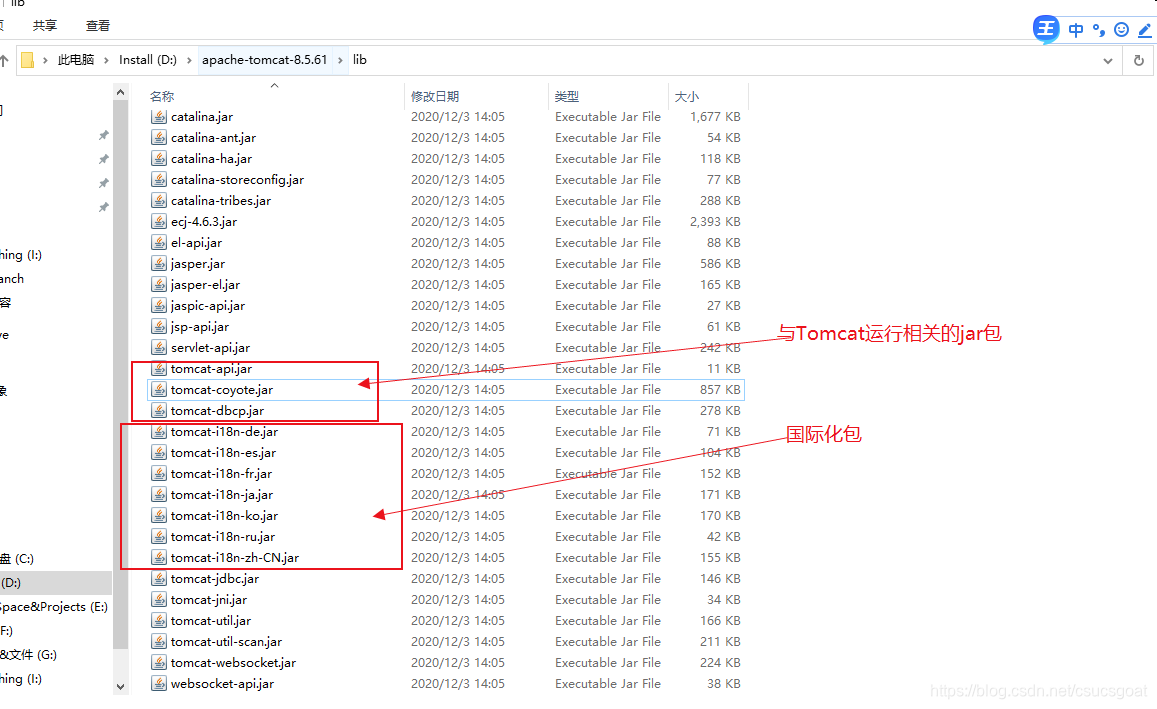
Task: Select the tomcat-jni.jar file name
Action: 209,600
